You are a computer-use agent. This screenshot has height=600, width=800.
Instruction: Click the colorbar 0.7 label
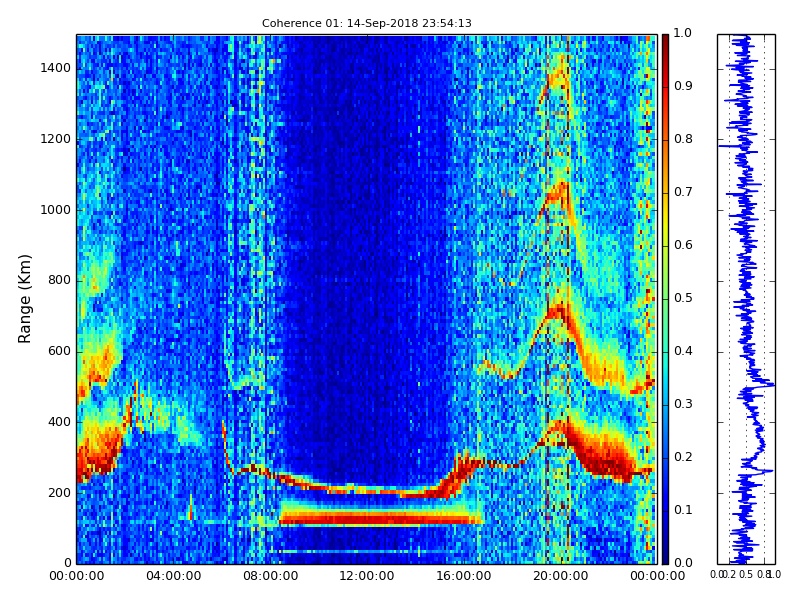tap(683, 192)
